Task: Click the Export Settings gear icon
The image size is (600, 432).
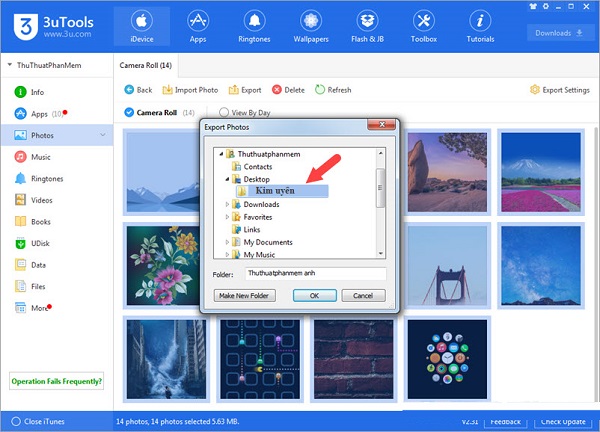Action: pyautogui.click(x=534, y=90)
